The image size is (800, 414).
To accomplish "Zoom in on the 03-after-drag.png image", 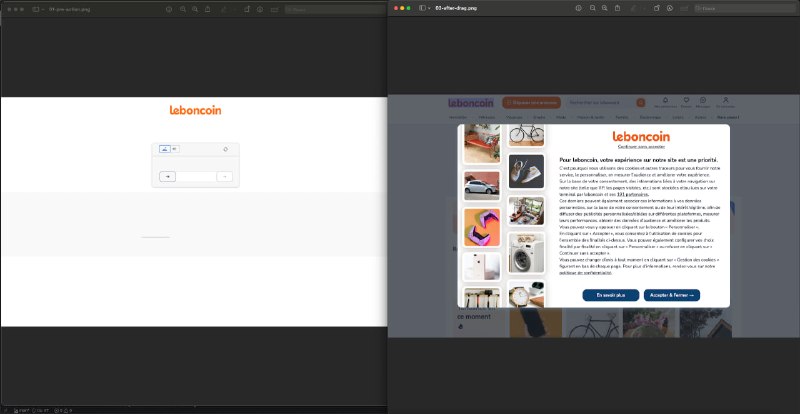I will pos(605,8).
